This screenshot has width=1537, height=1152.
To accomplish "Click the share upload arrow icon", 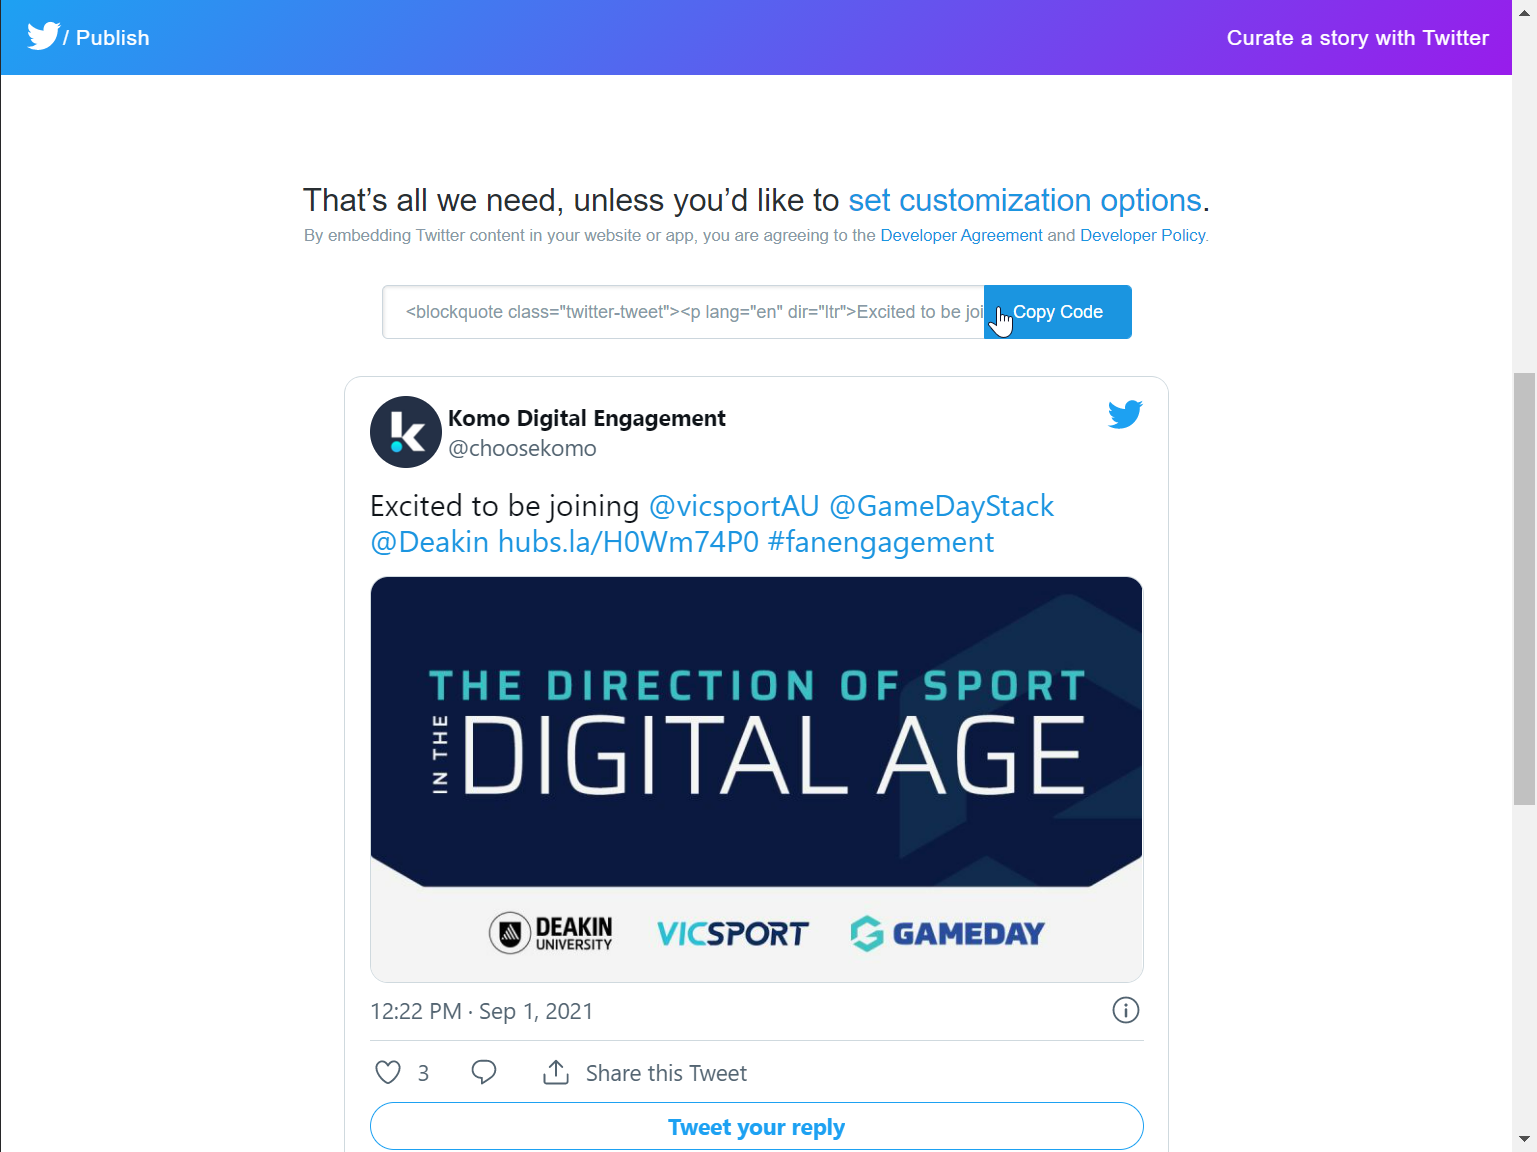I will 556,1073.
